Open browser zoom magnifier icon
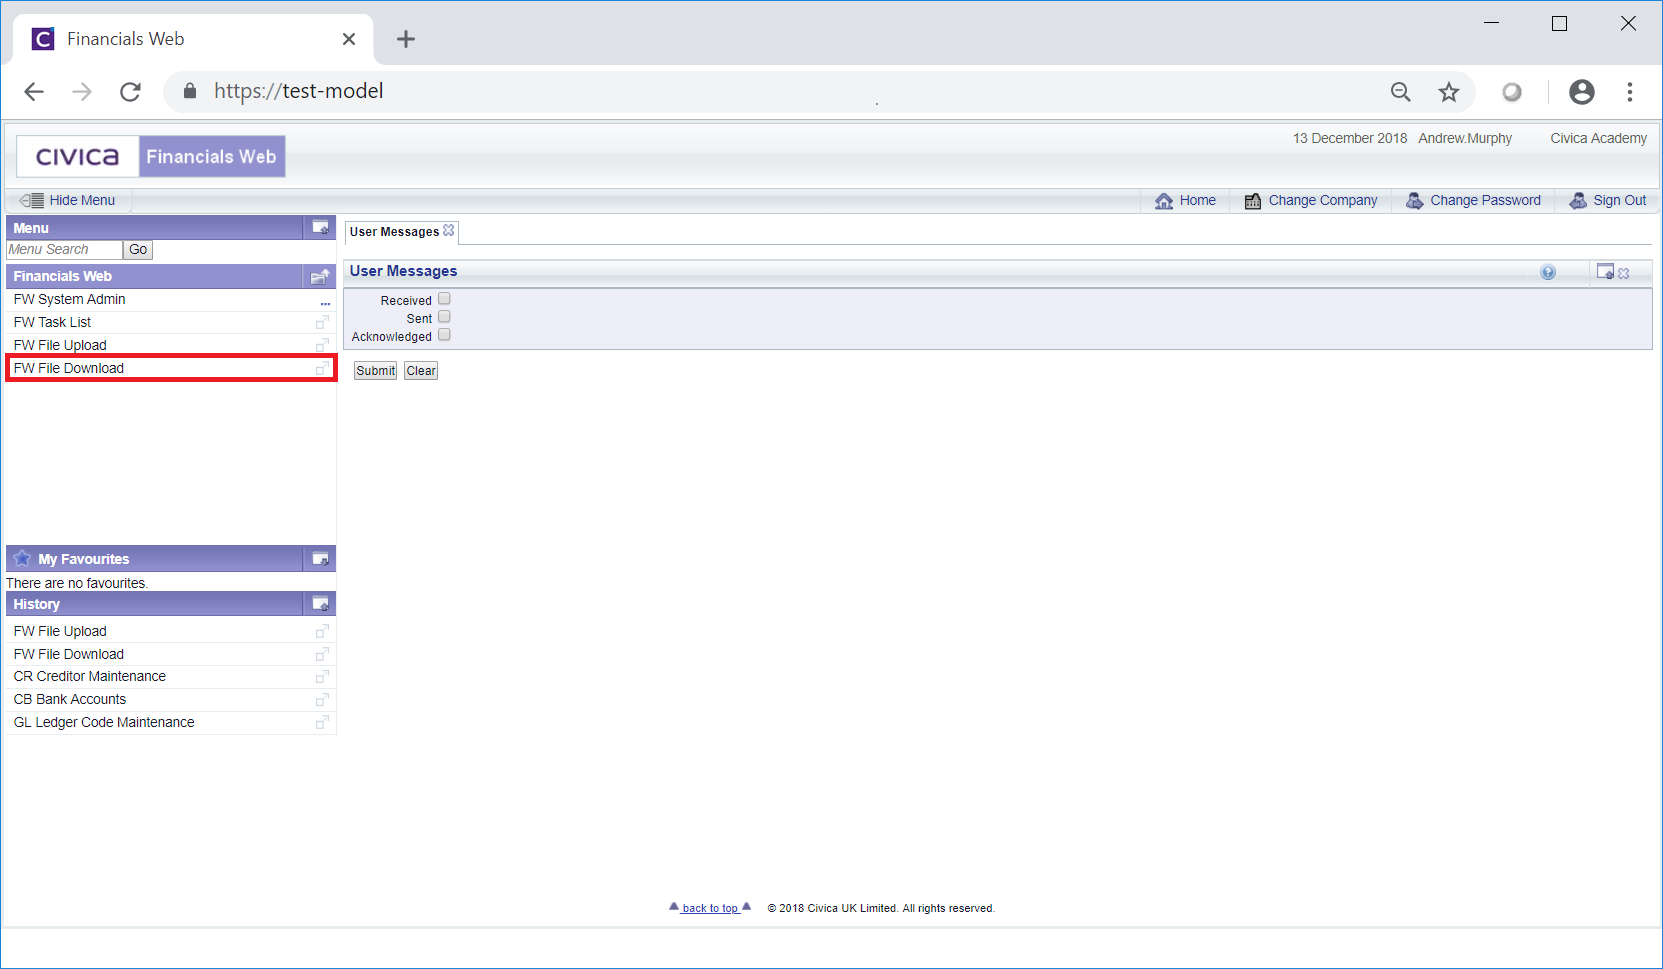The width and height of the screenshot is (1663, 969). 1400,92
